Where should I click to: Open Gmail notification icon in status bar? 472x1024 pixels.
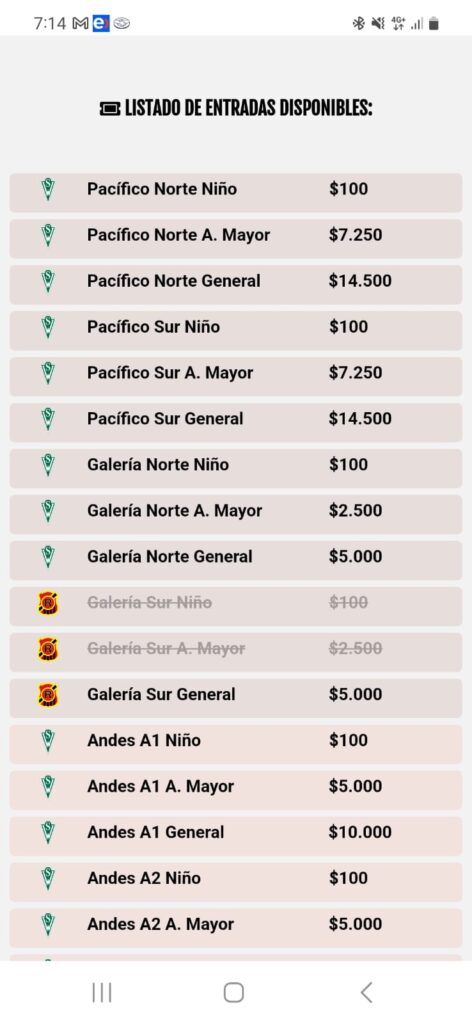(x=80, y=24)
